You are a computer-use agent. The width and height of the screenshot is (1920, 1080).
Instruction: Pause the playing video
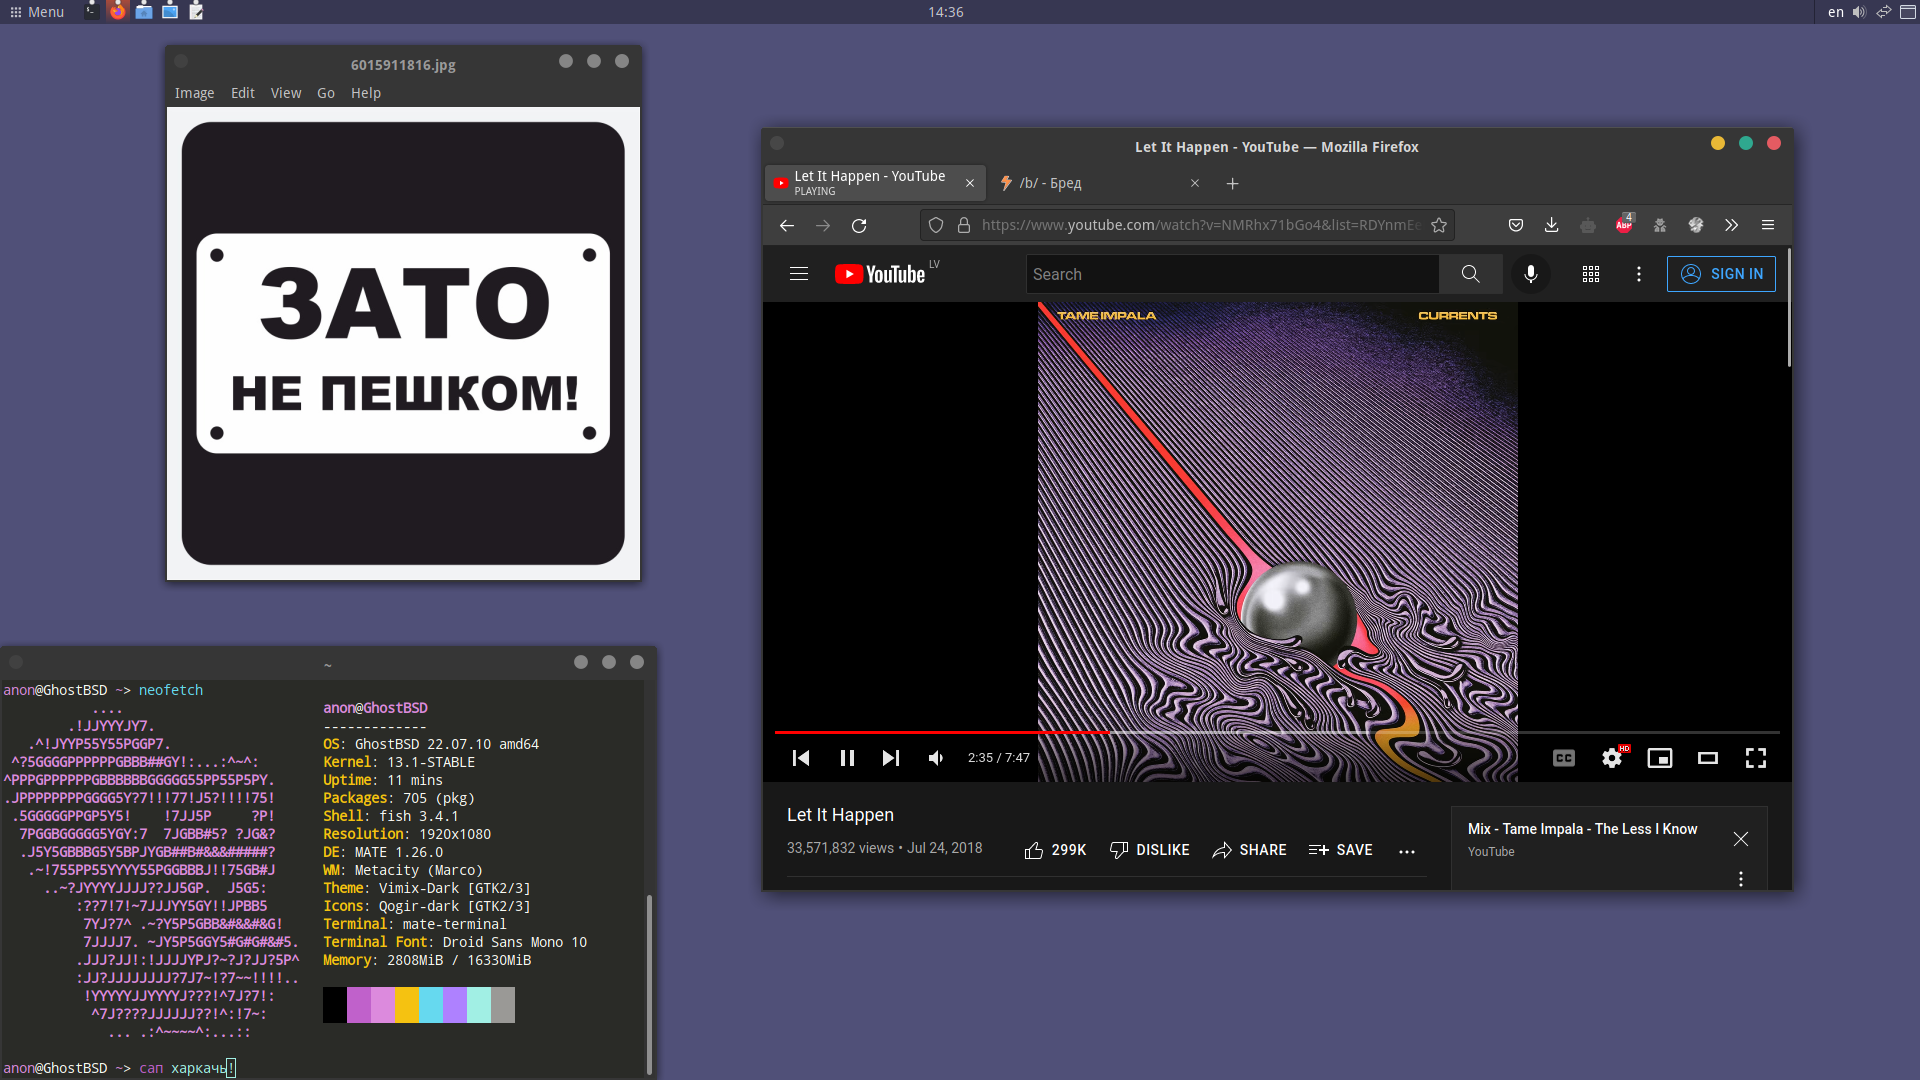pos(847,758)
